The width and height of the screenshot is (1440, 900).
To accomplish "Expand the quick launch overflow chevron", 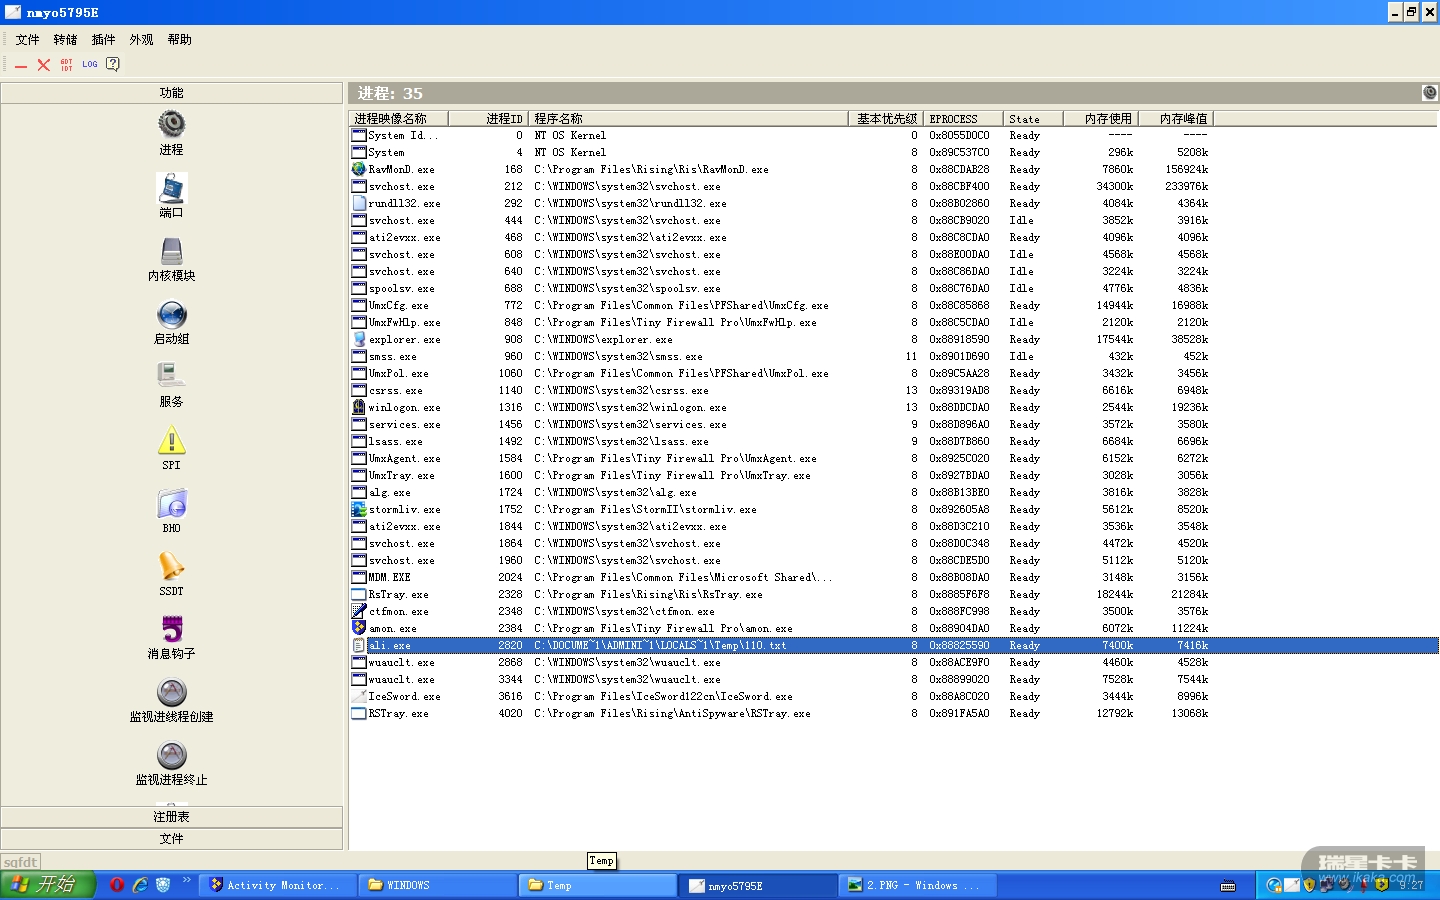I will point(186,882).
